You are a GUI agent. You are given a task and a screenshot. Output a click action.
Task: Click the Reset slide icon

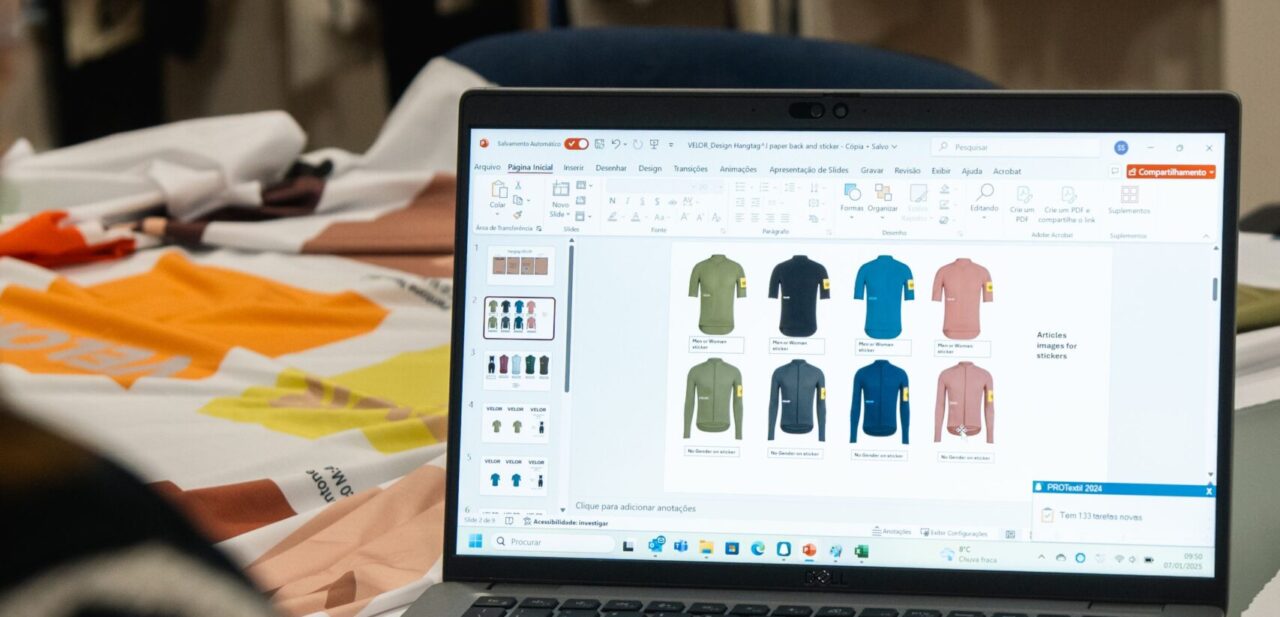click(580, 200)
